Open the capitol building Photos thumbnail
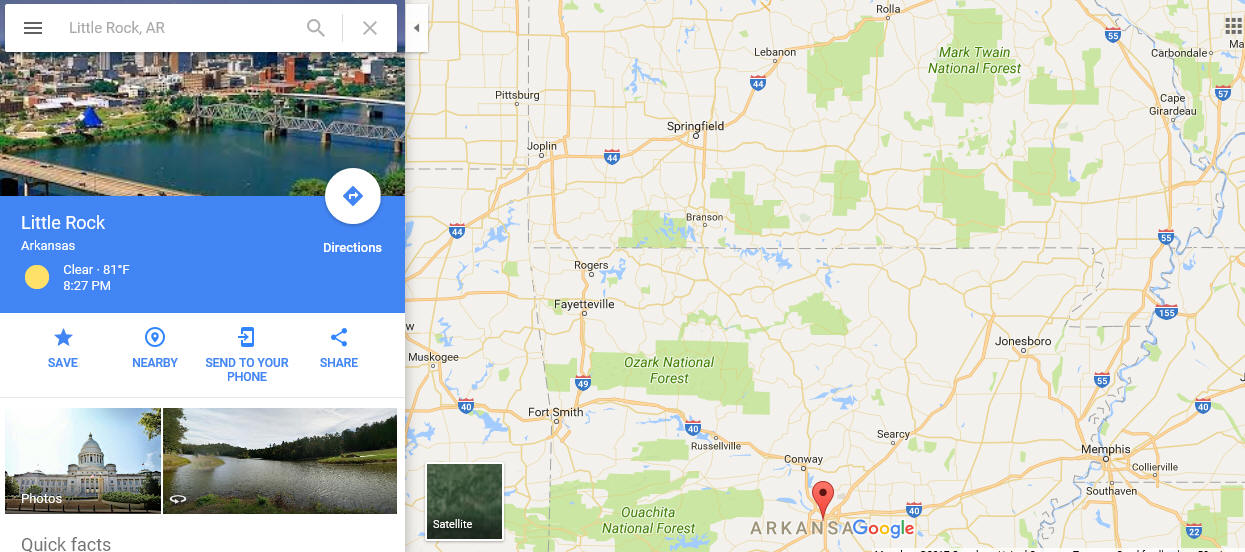 tap(83, 461)
